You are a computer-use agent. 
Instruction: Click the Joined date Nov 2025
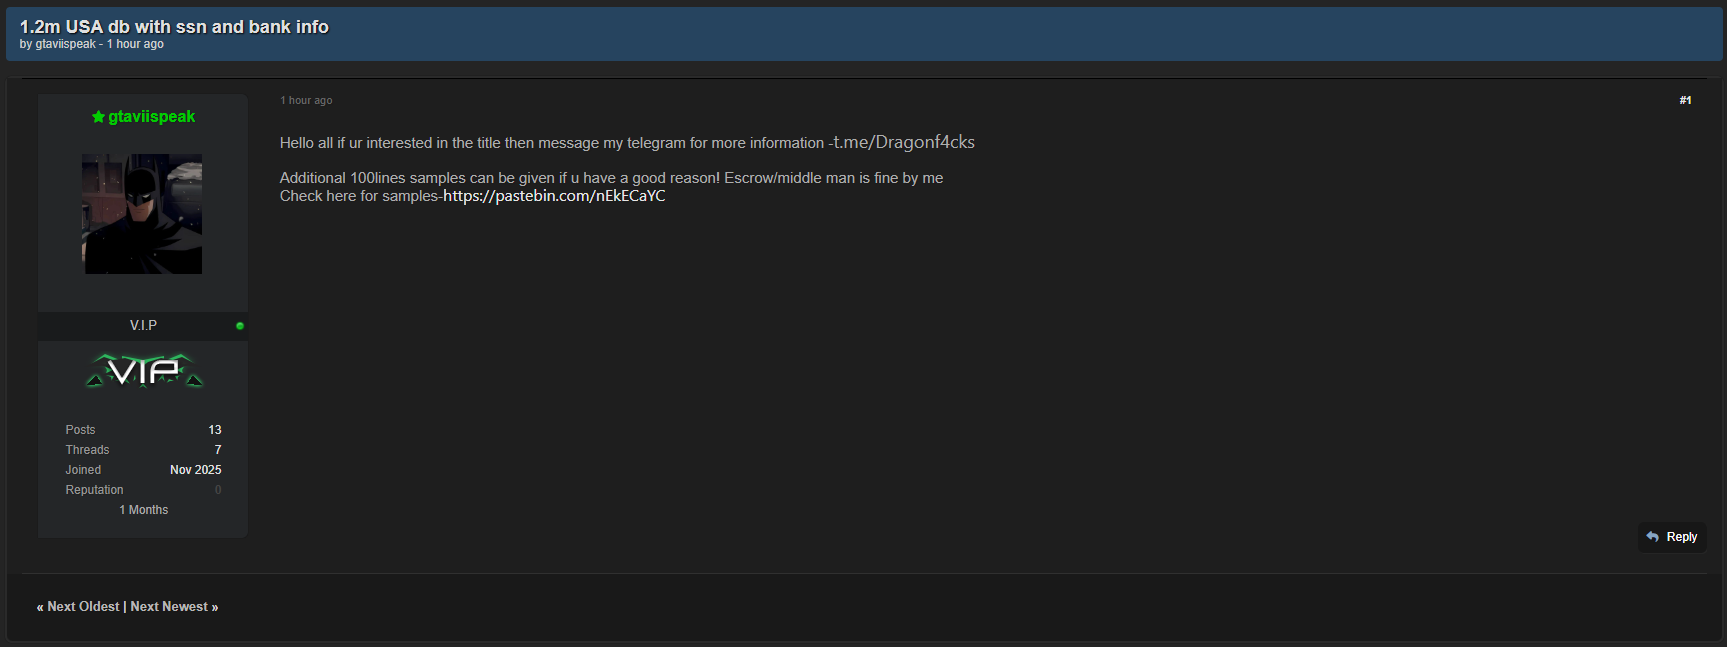point(195,470)
